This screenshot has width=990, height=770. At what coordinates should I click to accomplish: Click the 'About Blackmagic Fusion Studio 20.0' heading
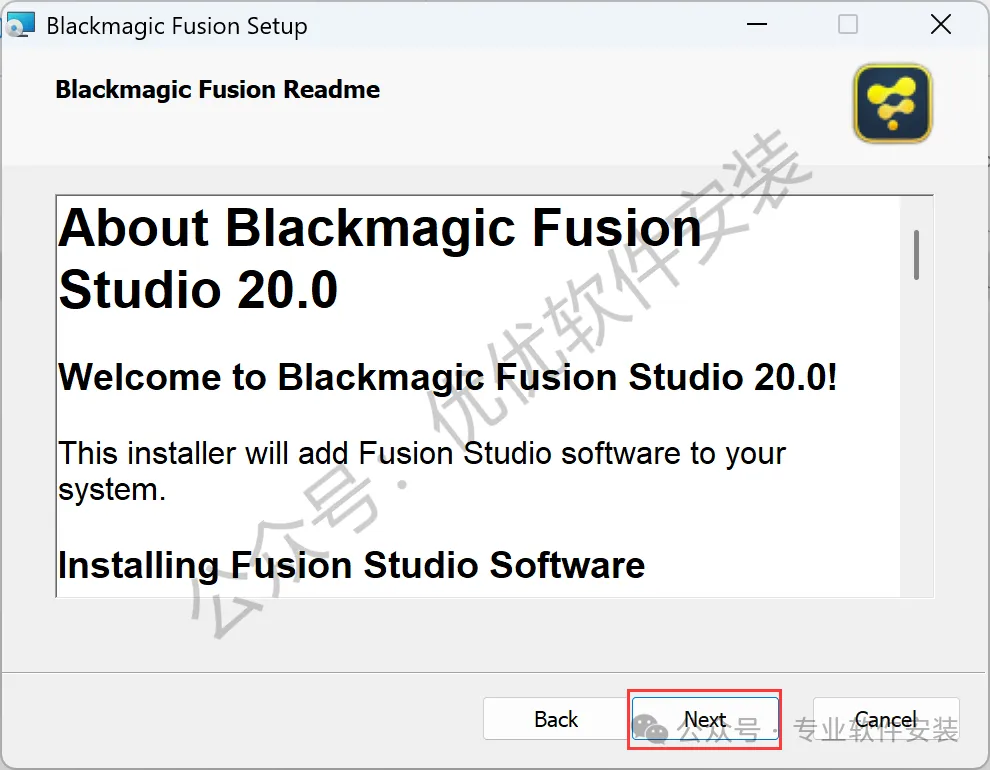tap(380, 259)
